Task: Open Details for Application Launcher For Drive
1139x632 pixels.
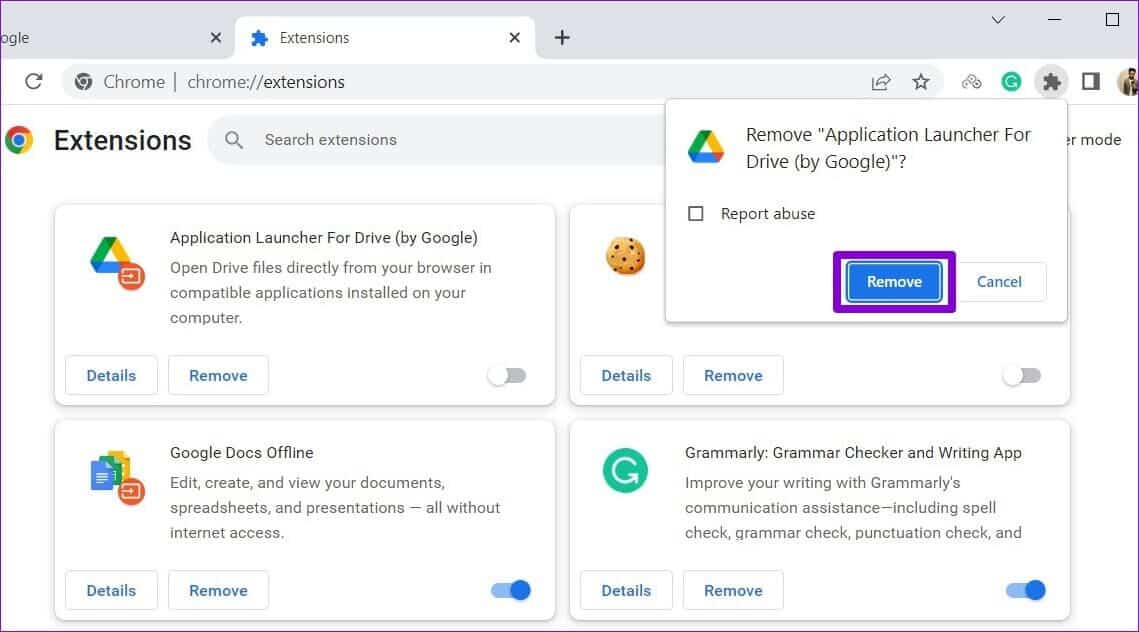Action: pyautogui.click(x=111, y=376)
